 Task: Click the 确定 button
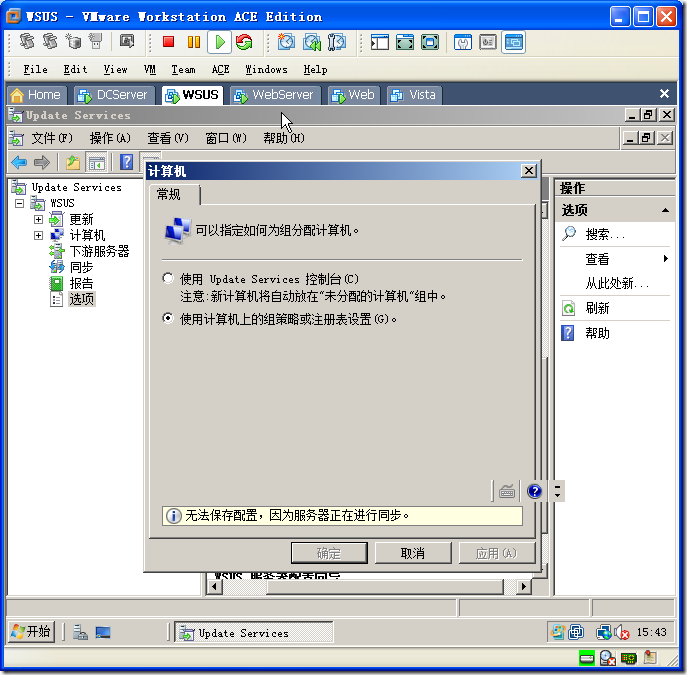click(x=329, y=553)
